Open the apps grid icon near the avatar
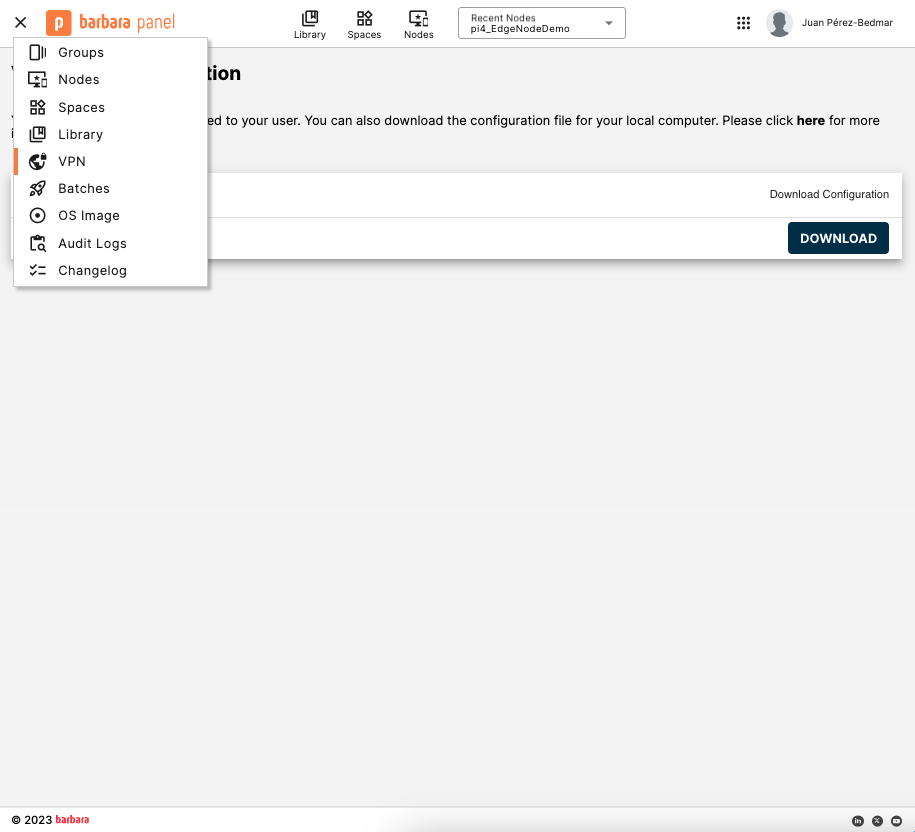The width and height of the screenshot is (915, 832). 743,22
